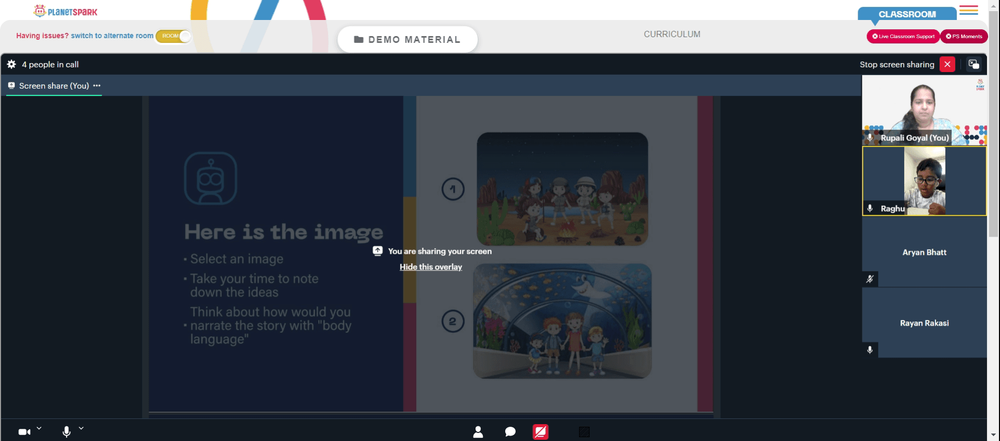The height and width of the screenshot is (441, 1000).
Task: Click the folder icon in DEMO MATERIAL
Action: click(x=358, y=40)
